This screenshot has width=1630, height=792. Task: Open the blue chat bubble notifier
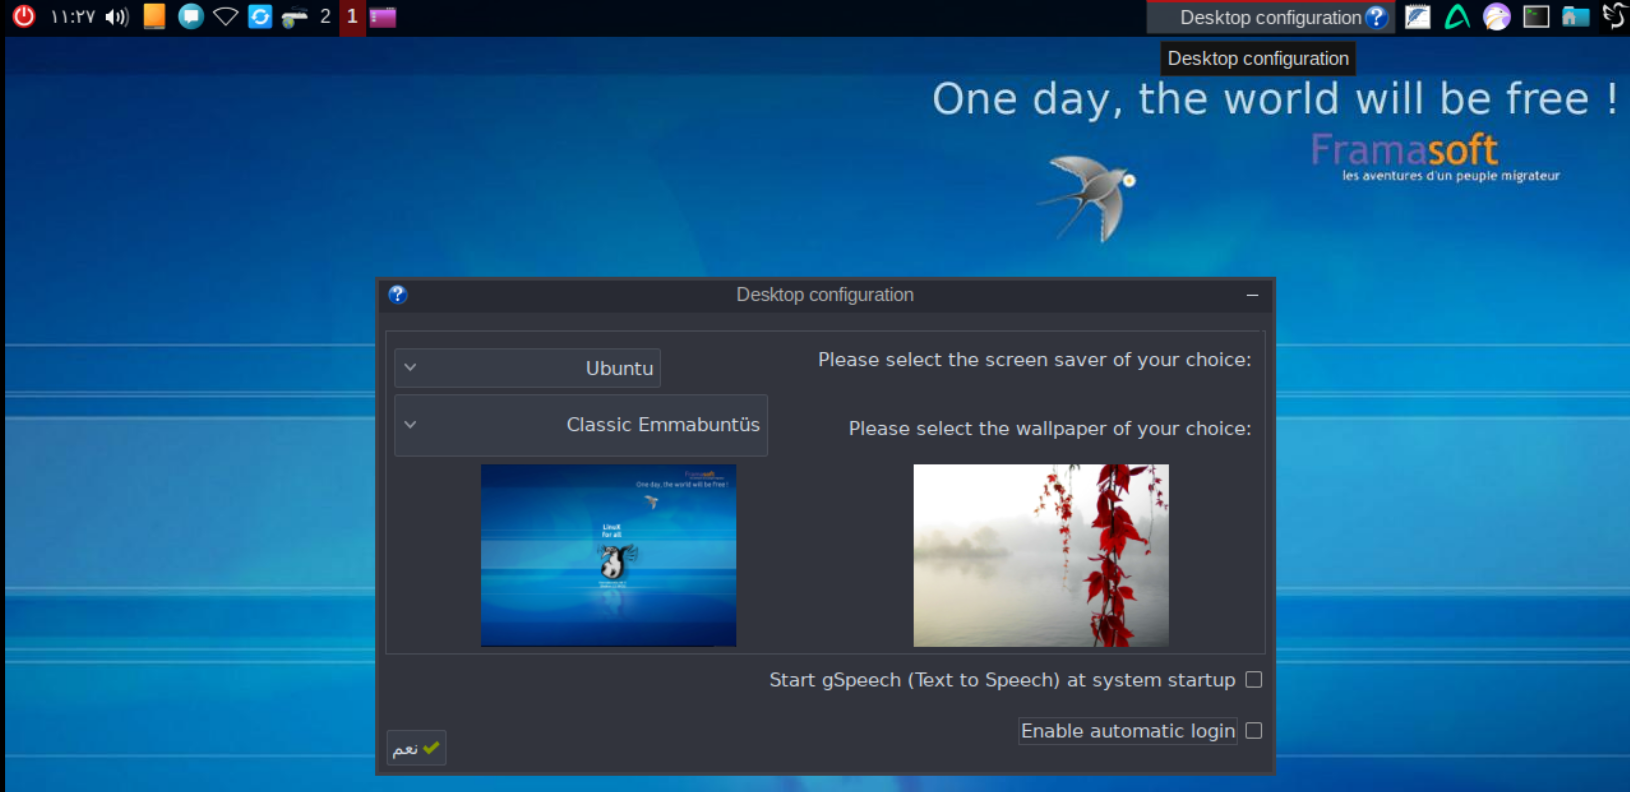pyautogui.click(x=191, y=16)
